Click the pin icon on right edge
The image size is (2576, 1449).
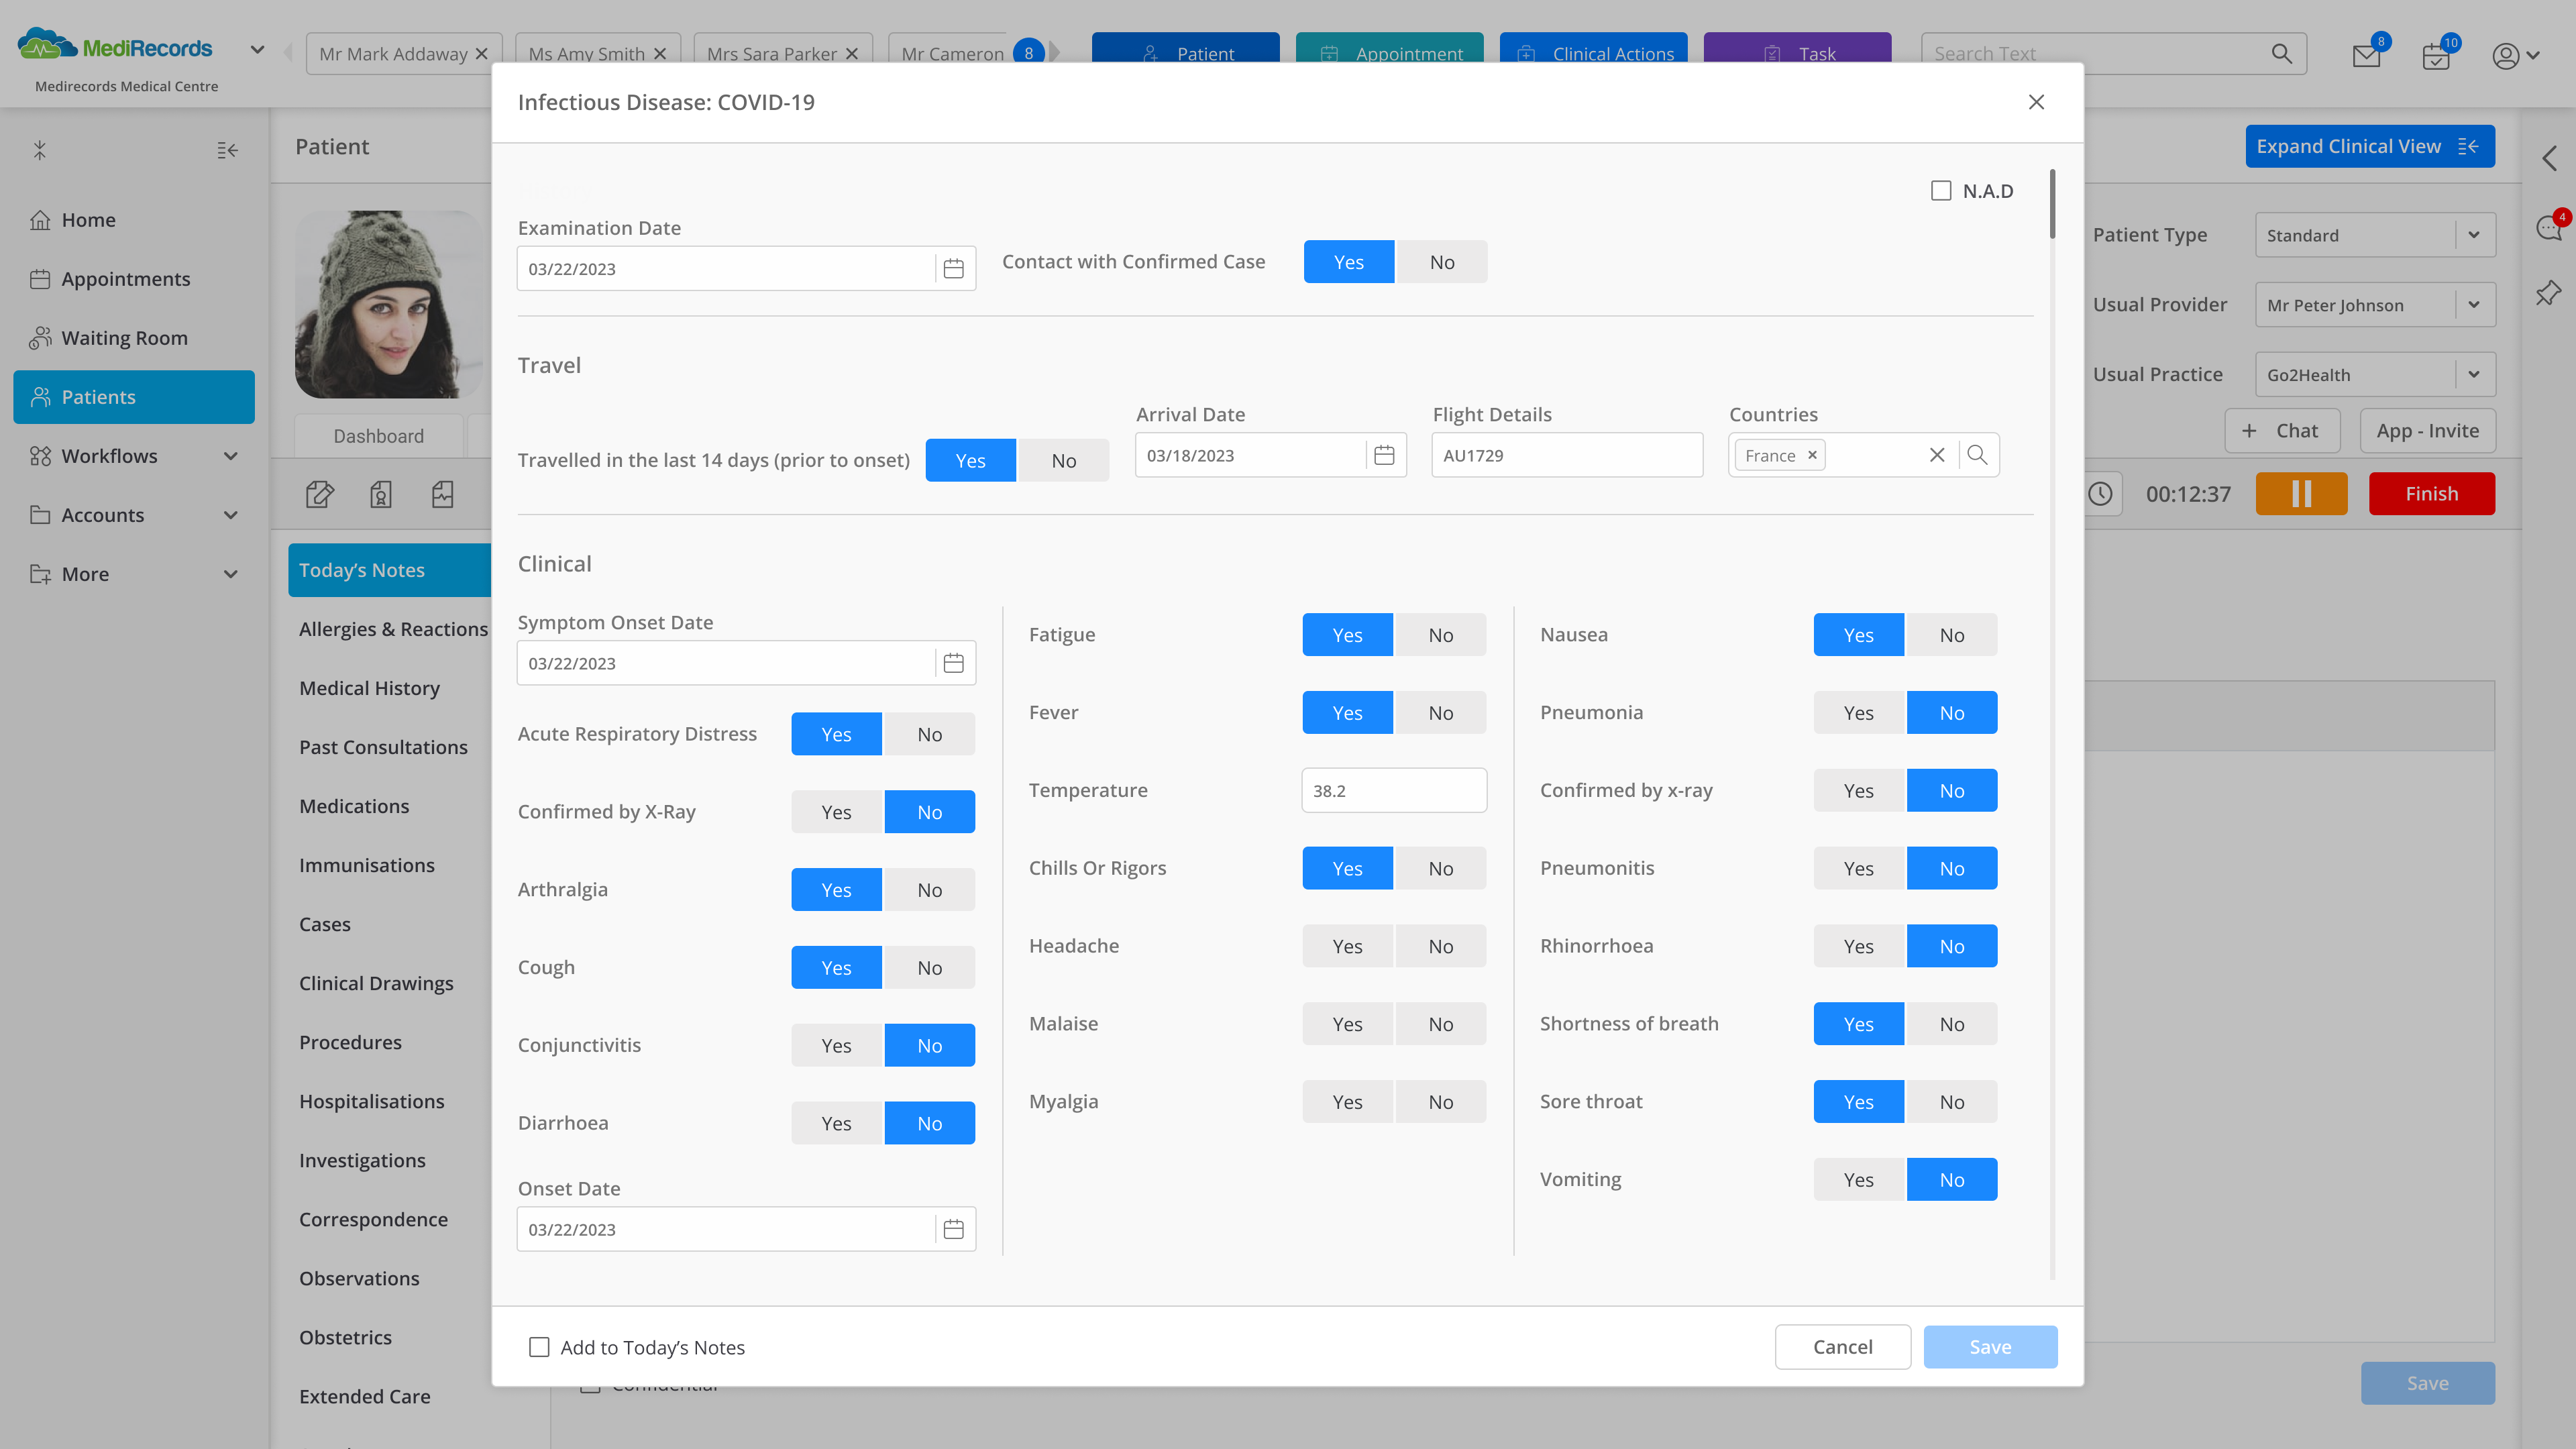point(2548,293)
